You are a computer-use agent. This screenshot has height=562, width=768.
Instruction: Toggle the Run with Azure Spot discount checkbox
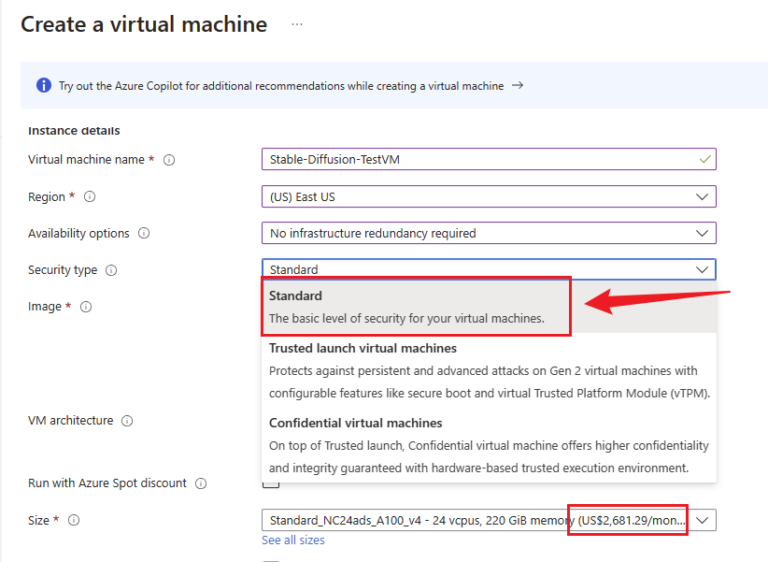tap(270, 484)
